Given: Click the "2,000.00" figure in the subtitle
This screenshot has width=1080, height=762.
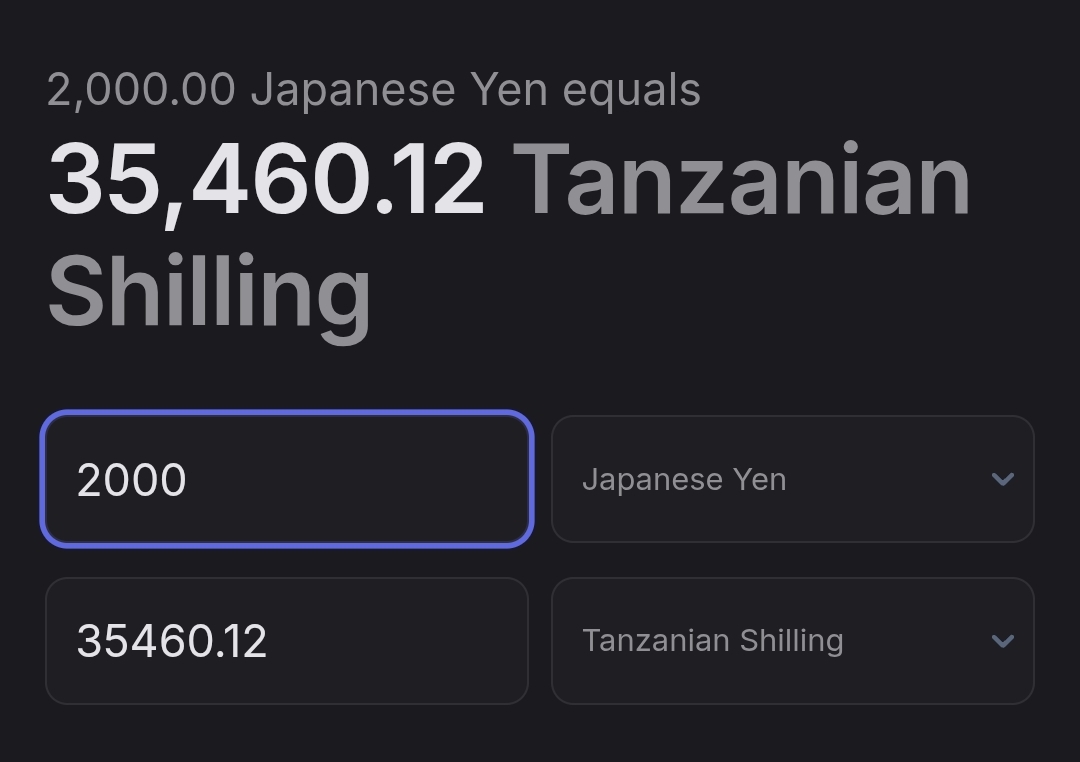Looking at the screenshot, I should 141,90.
